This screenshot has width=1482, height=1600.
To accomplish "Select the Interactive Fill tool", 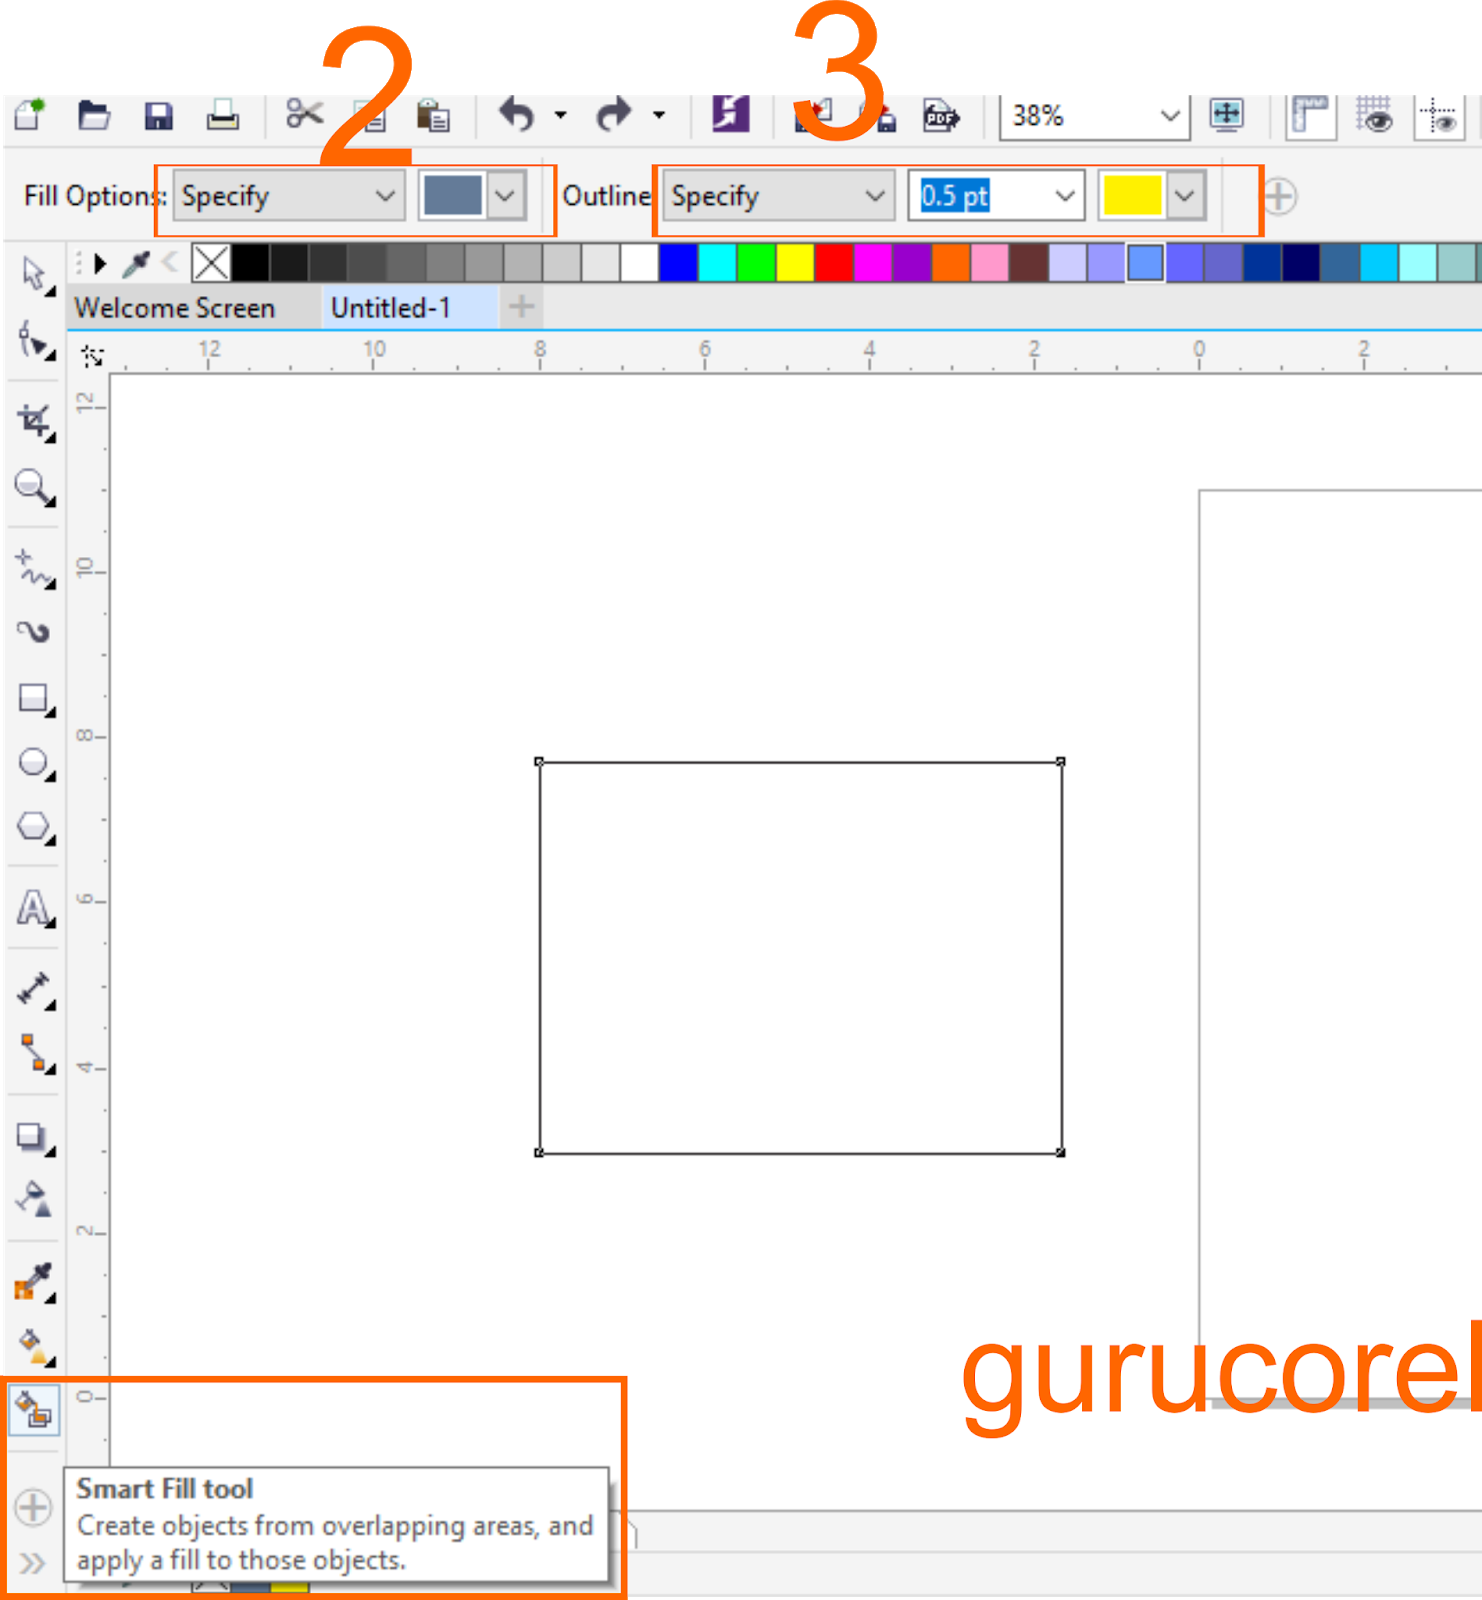I will (x=35, y=1347).
